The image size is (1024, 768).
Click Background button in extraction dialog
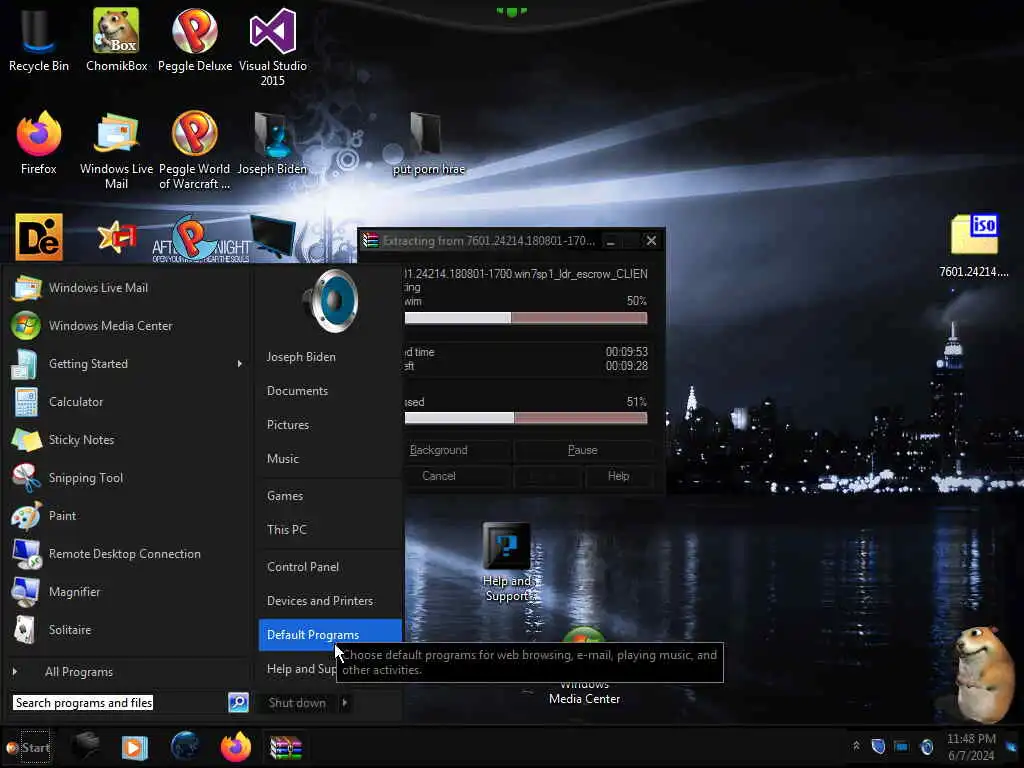pyautogui.click(x=457, y=451)
